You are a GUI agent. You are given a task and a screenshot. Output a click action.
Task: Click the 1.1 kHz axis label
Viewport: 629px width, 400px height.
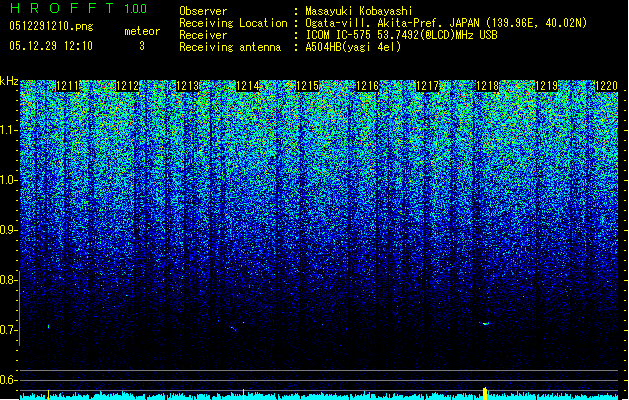(x=8, y=130)
